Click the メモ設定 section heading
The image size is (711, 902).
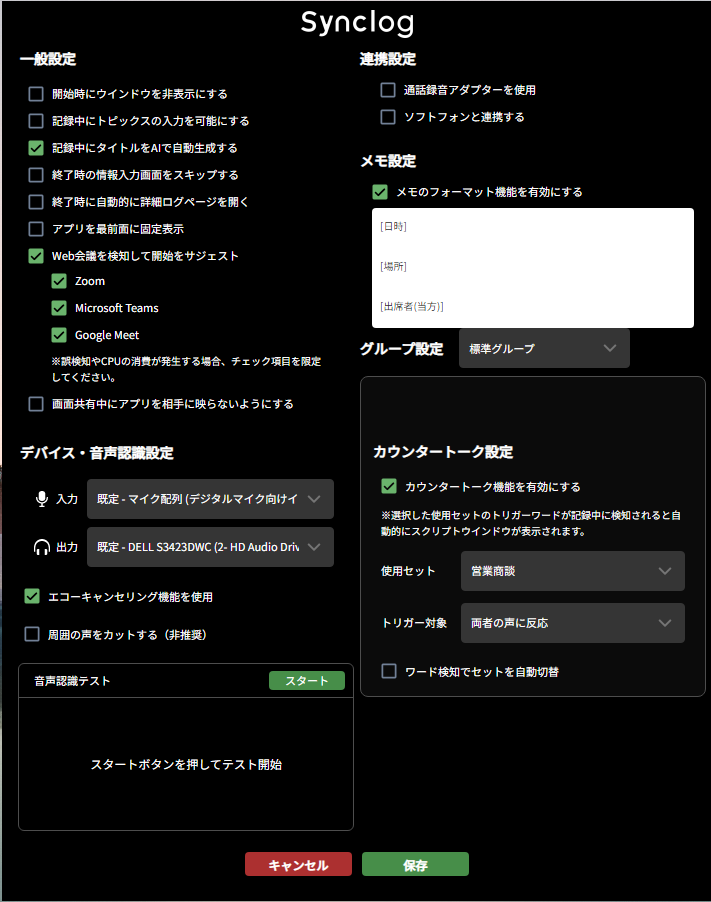(x=388, y=161)
